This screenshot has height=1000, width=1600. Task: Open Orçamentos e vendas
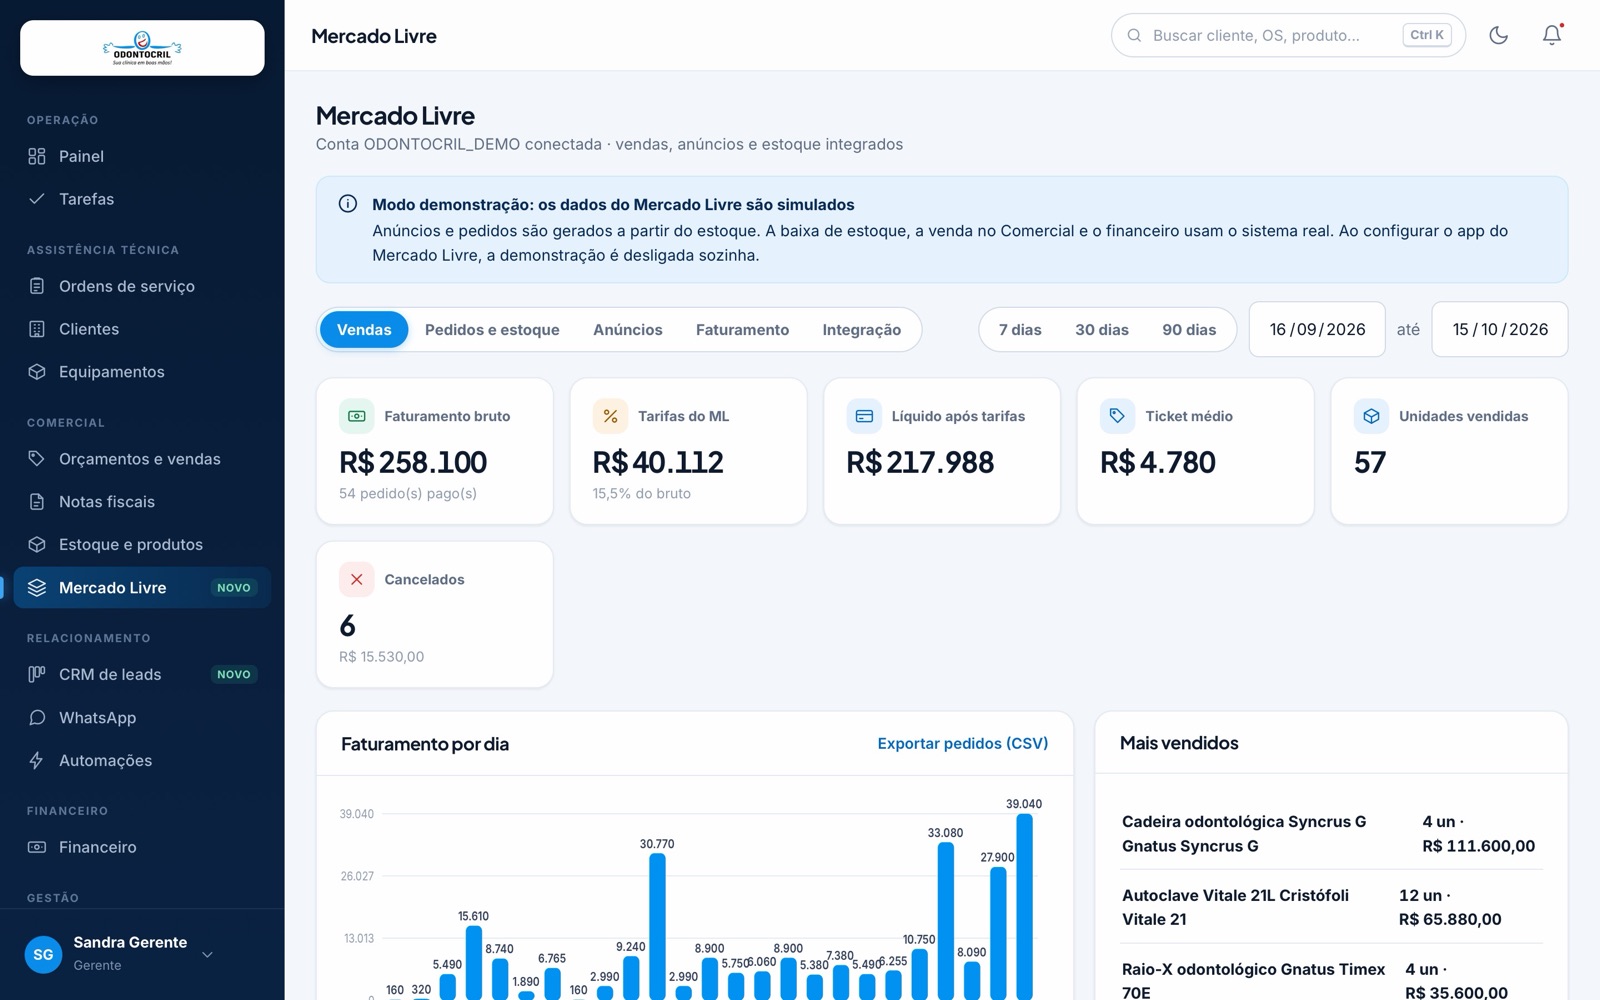pos(142,459)
